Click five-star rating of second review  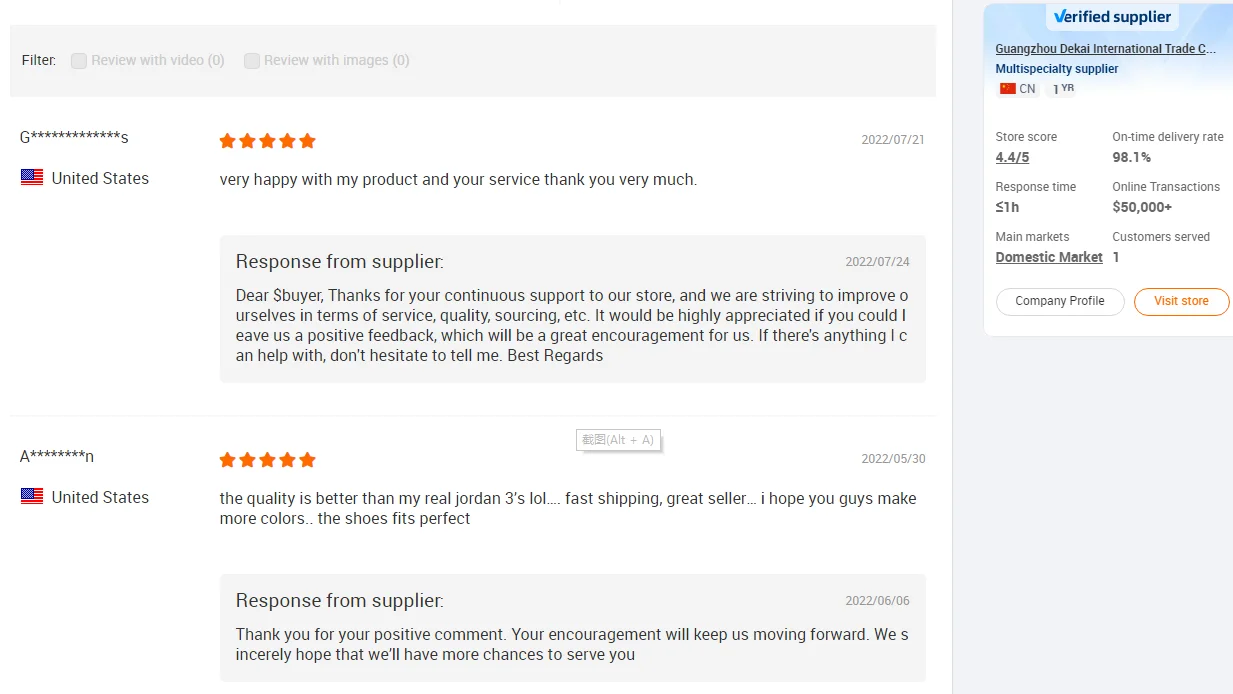[x=267, y=460]
